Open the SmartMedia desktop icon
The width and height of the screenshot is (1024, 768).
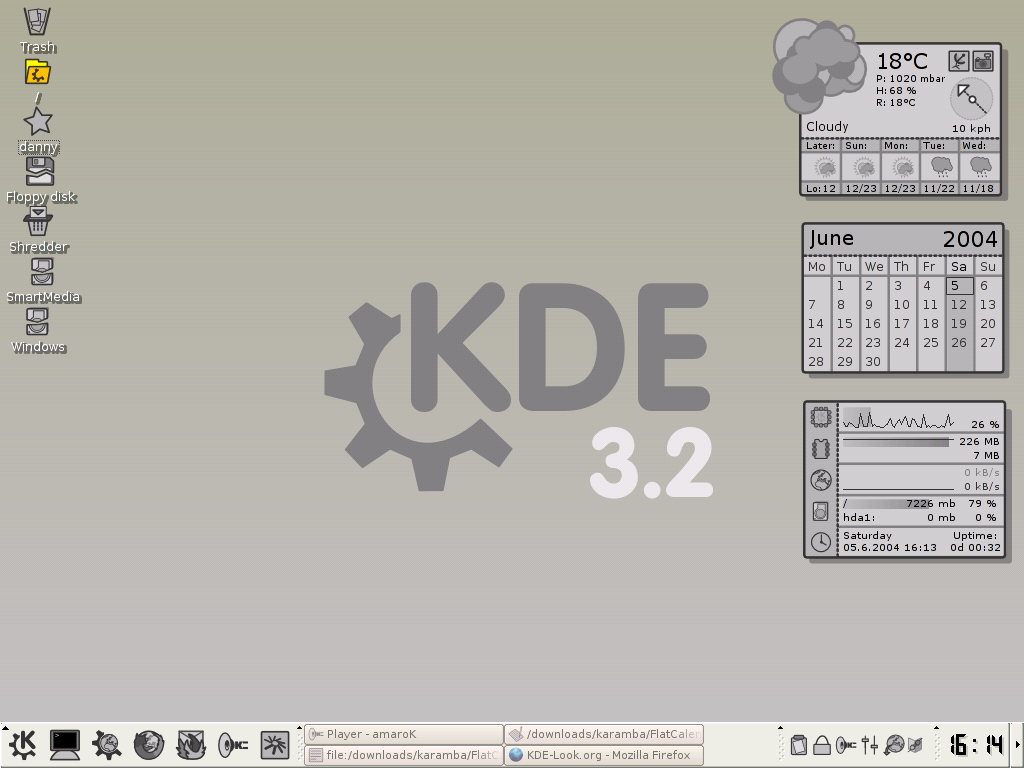coord(42,272)
